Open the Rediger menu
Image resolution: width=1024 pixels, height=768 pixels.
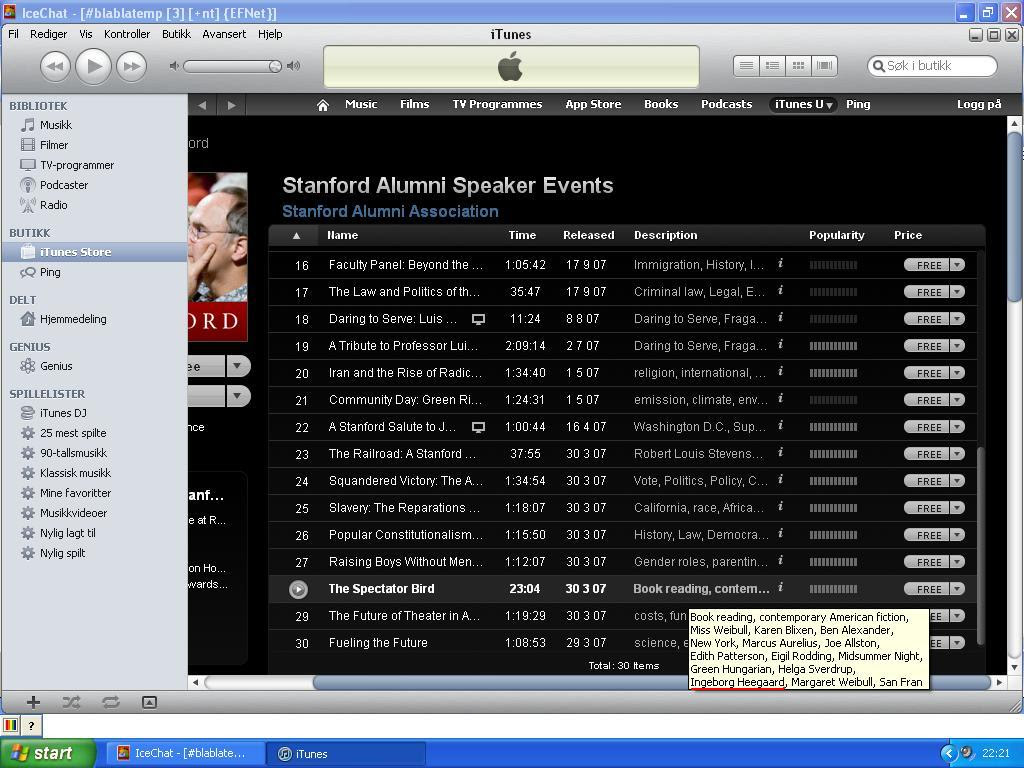[48, 34]
